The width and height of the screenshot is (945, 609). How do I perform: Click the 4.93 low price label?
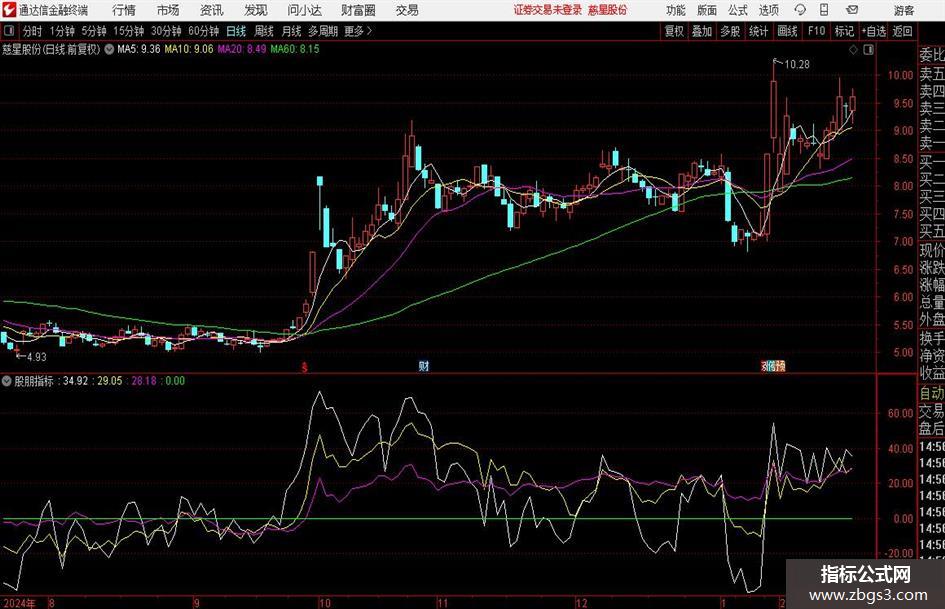[x=36, y=357]
